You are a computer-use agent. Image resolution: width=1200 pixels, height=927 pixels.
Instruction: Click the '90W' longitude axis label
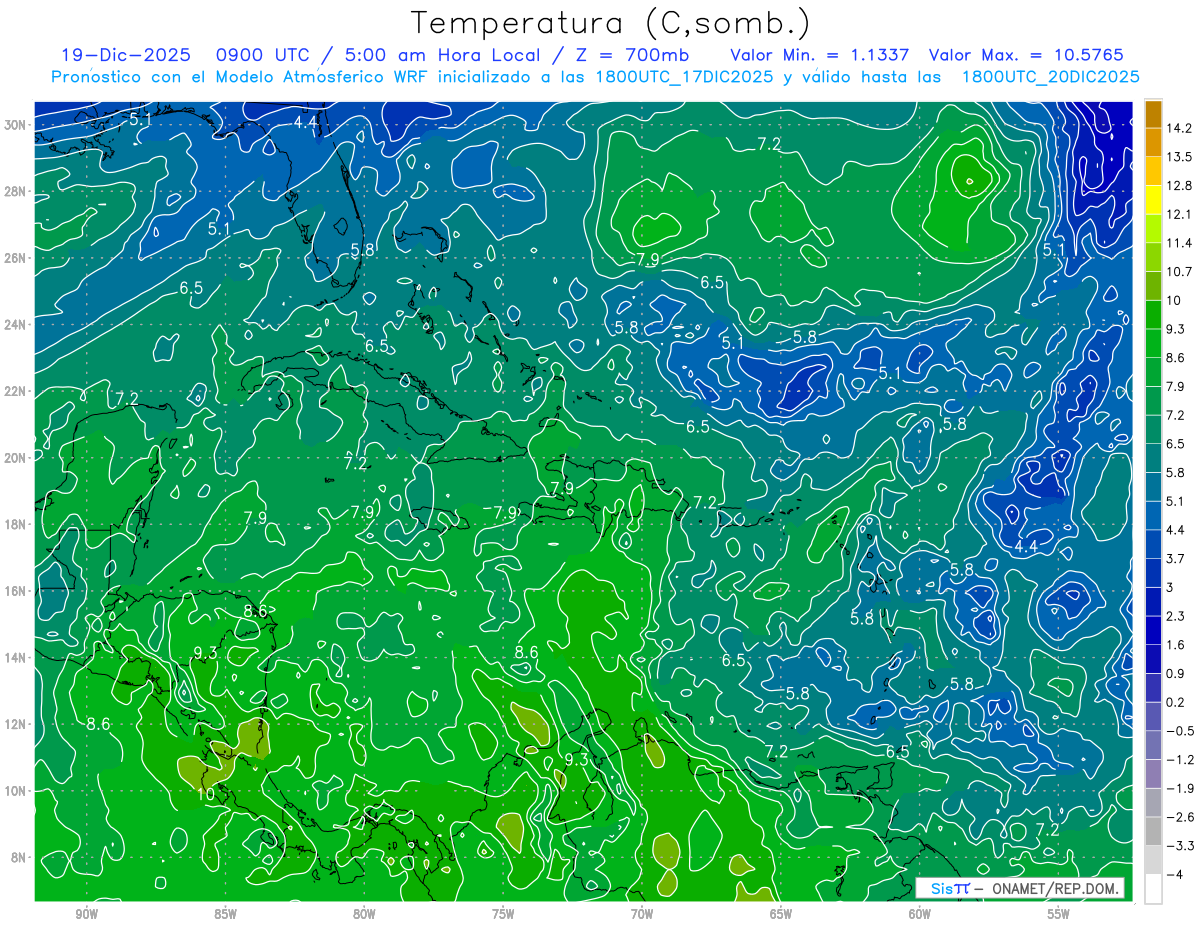[87, 914]
